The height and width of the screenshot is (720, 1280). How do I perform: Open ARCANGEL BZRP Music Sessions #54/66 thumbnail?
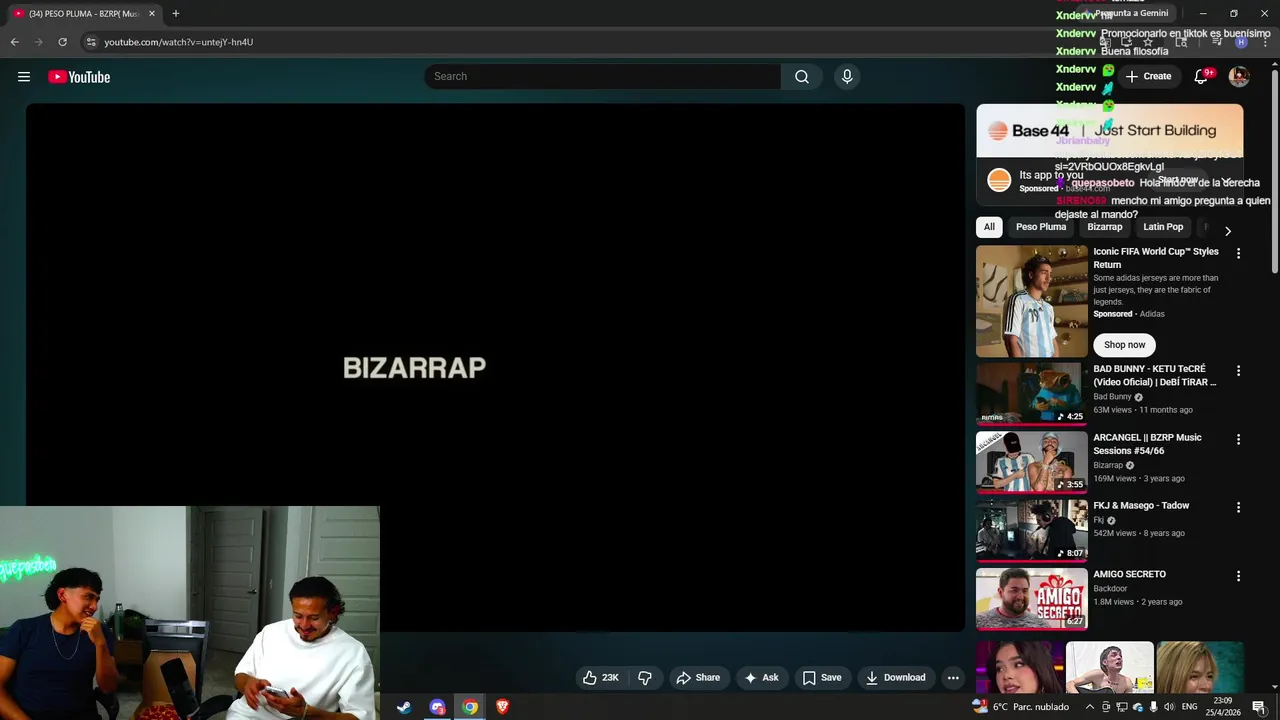point(1032,462)
